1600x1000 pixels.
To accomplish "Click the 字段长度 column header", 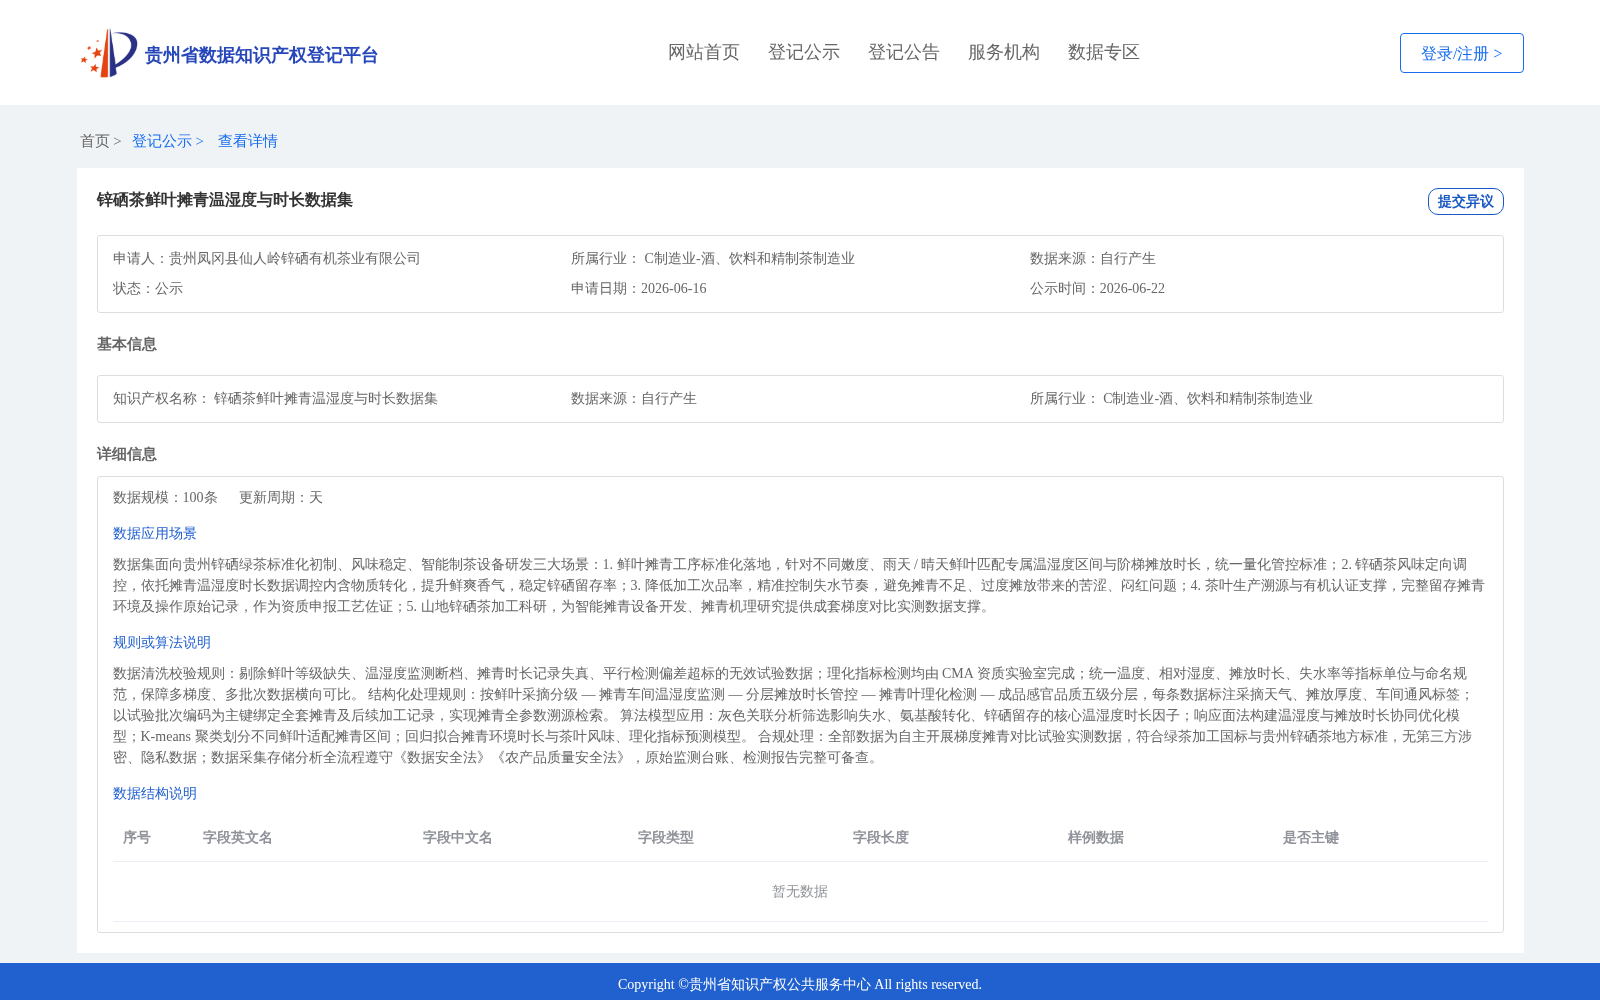I will click(881, 837).
